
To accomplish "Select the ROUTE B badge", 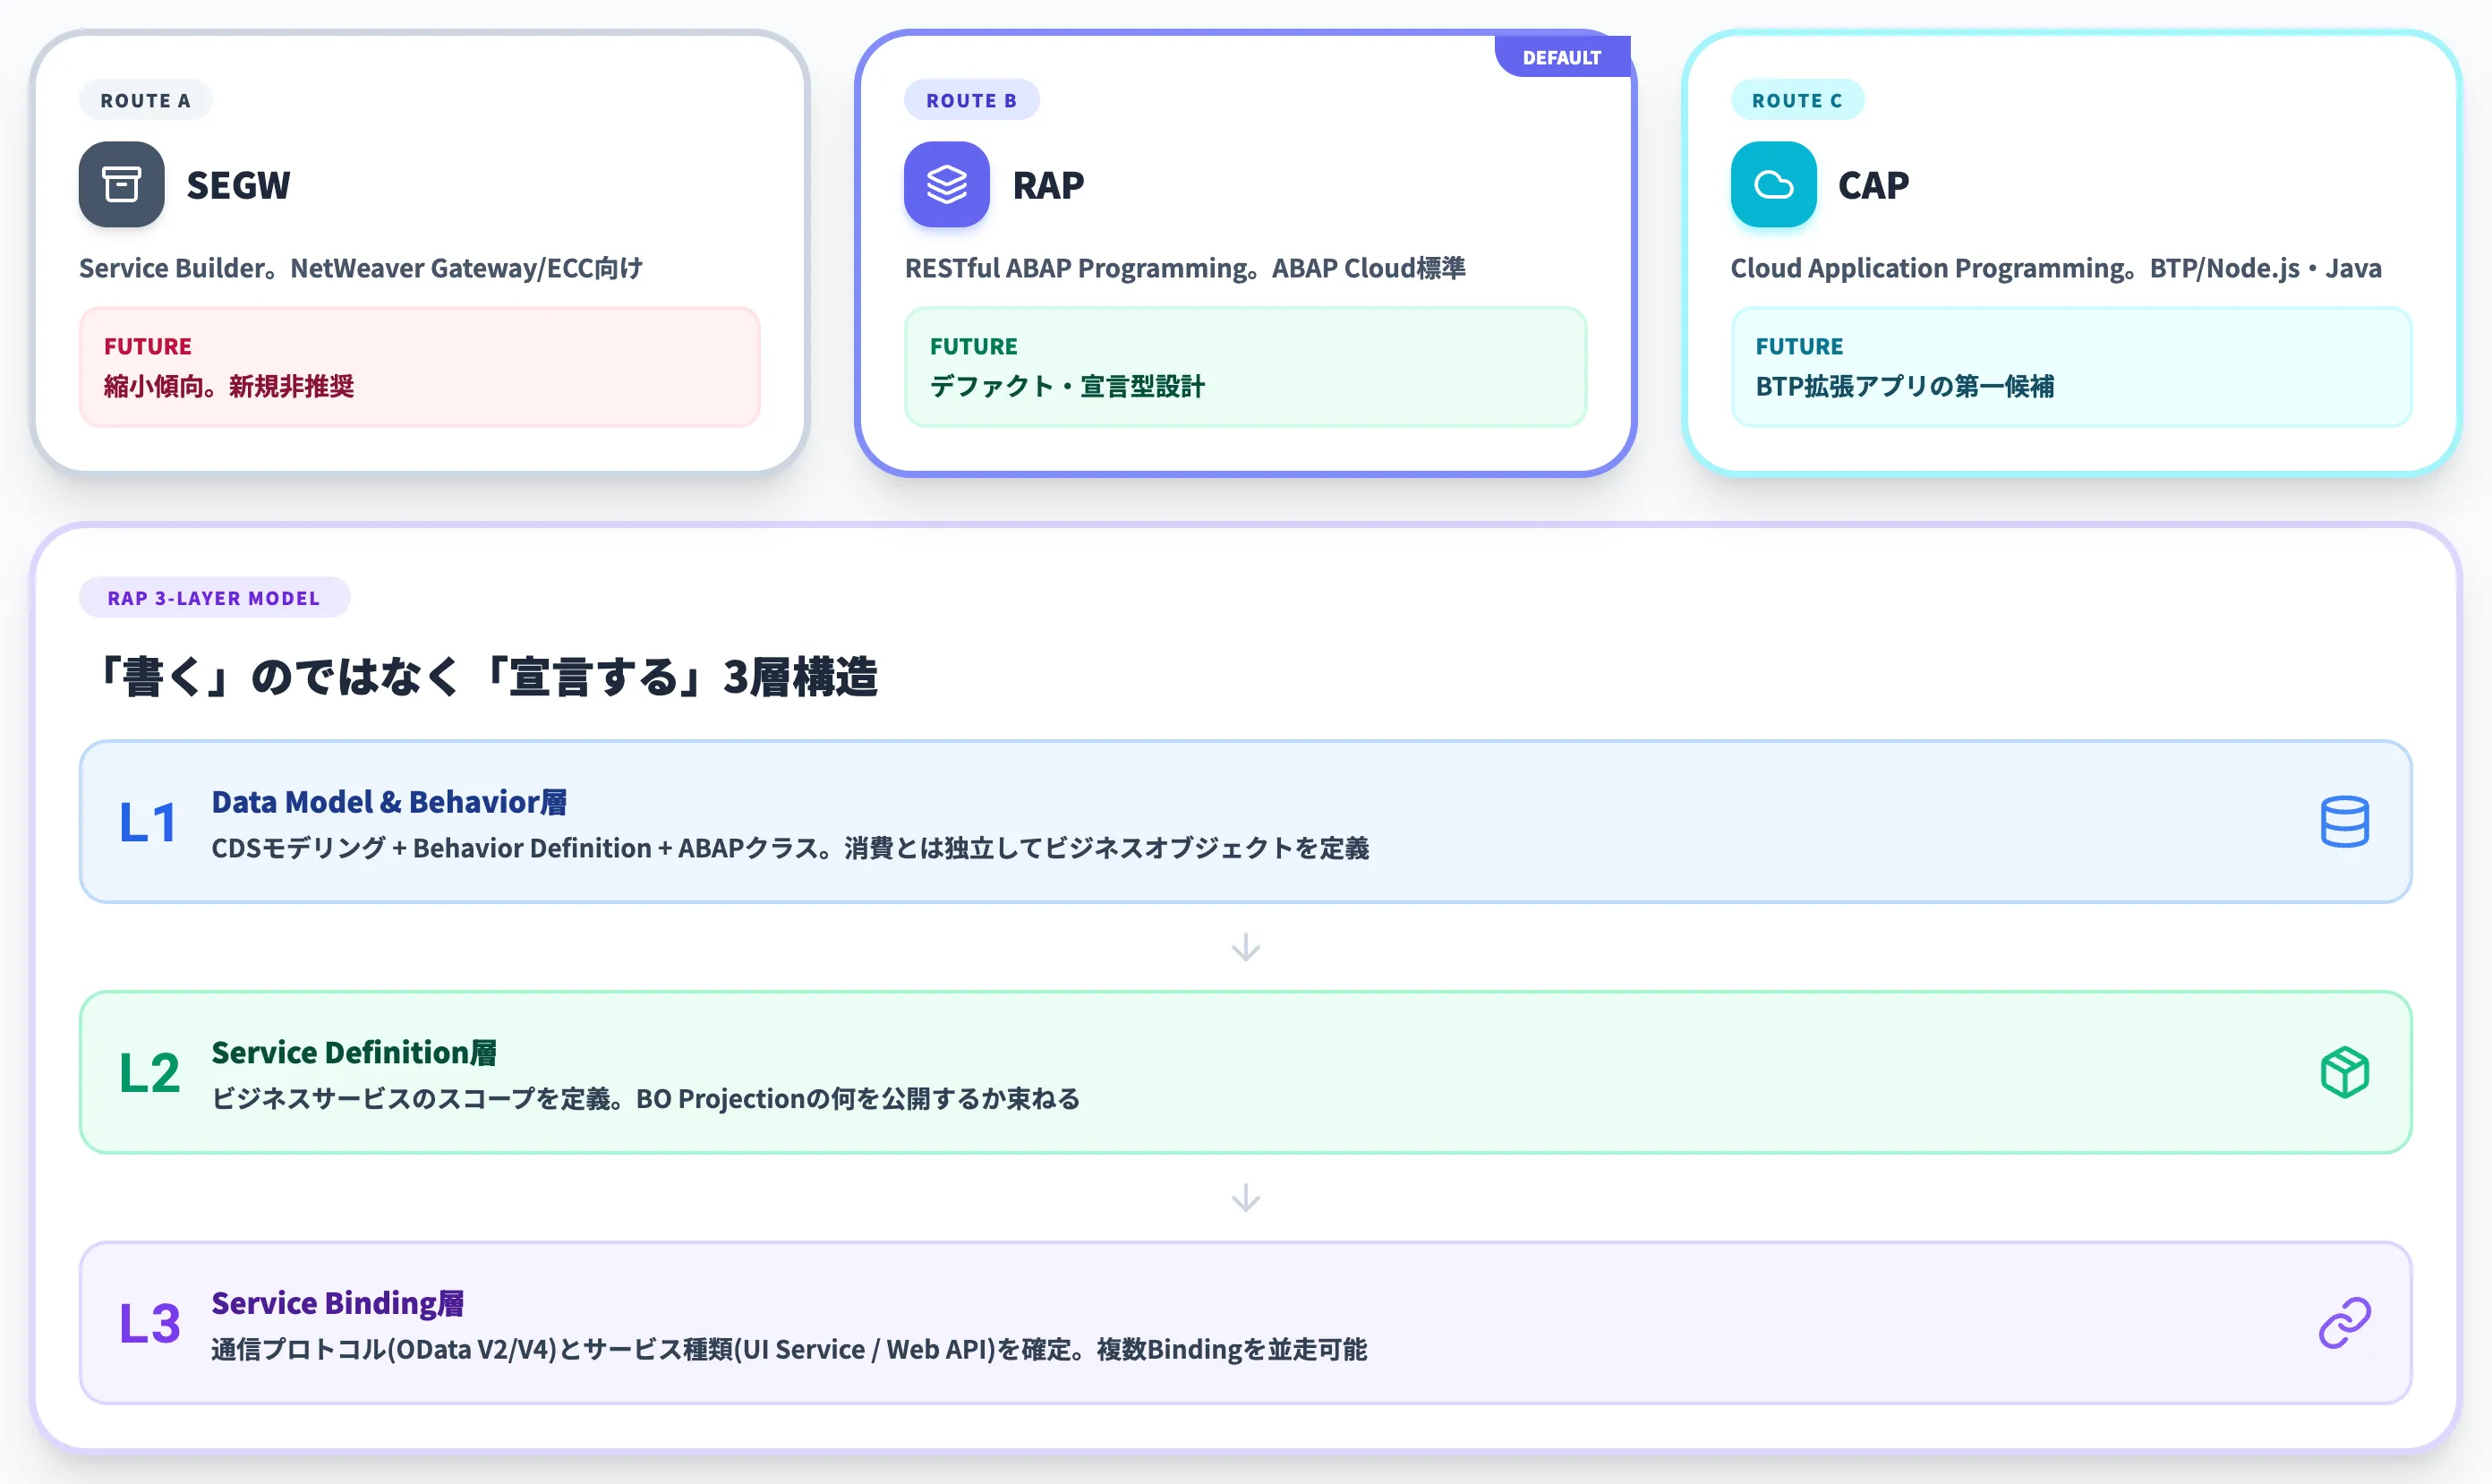I will (x=971, y=100).
